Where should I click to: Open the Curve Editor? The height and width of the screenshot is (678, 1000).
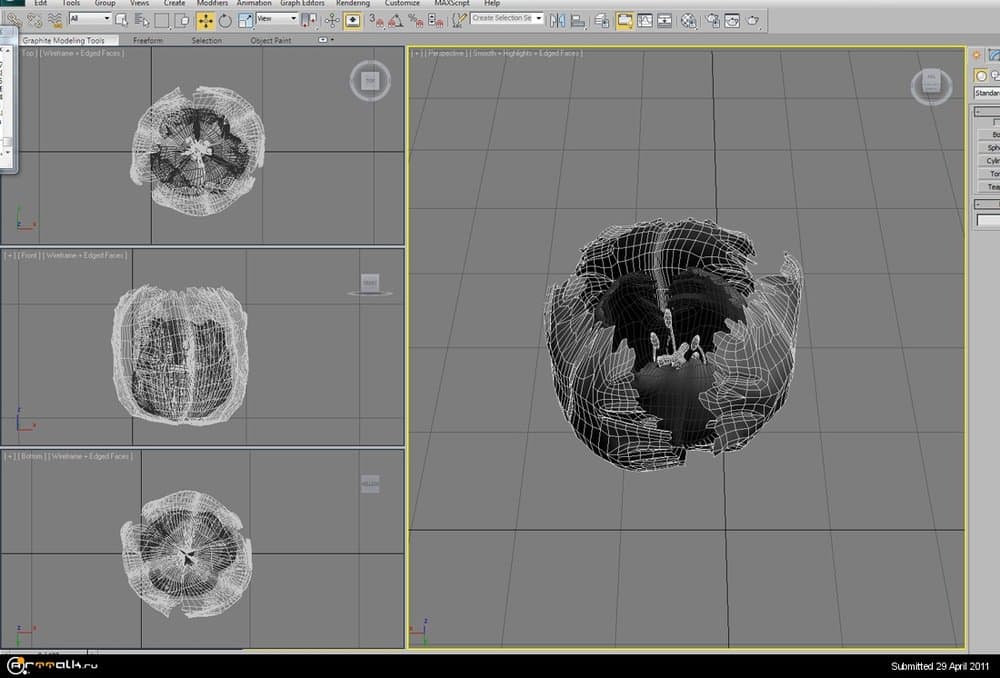click(645, 20)
